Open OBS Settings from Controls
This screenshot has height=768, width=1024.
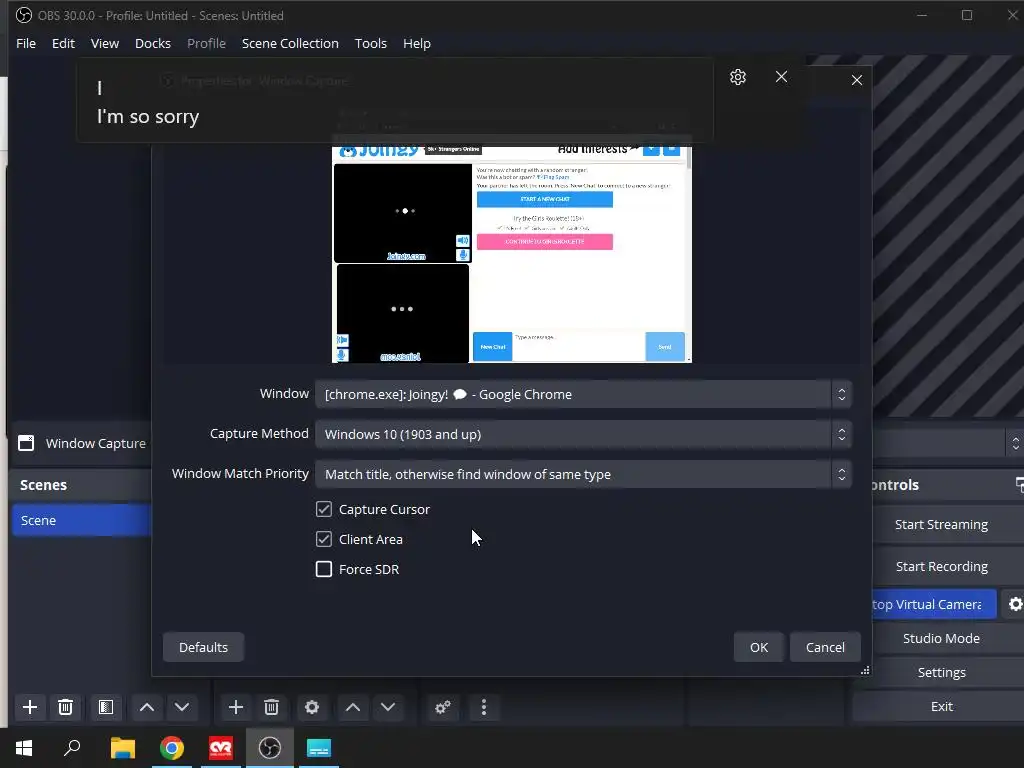click(941, 672)
